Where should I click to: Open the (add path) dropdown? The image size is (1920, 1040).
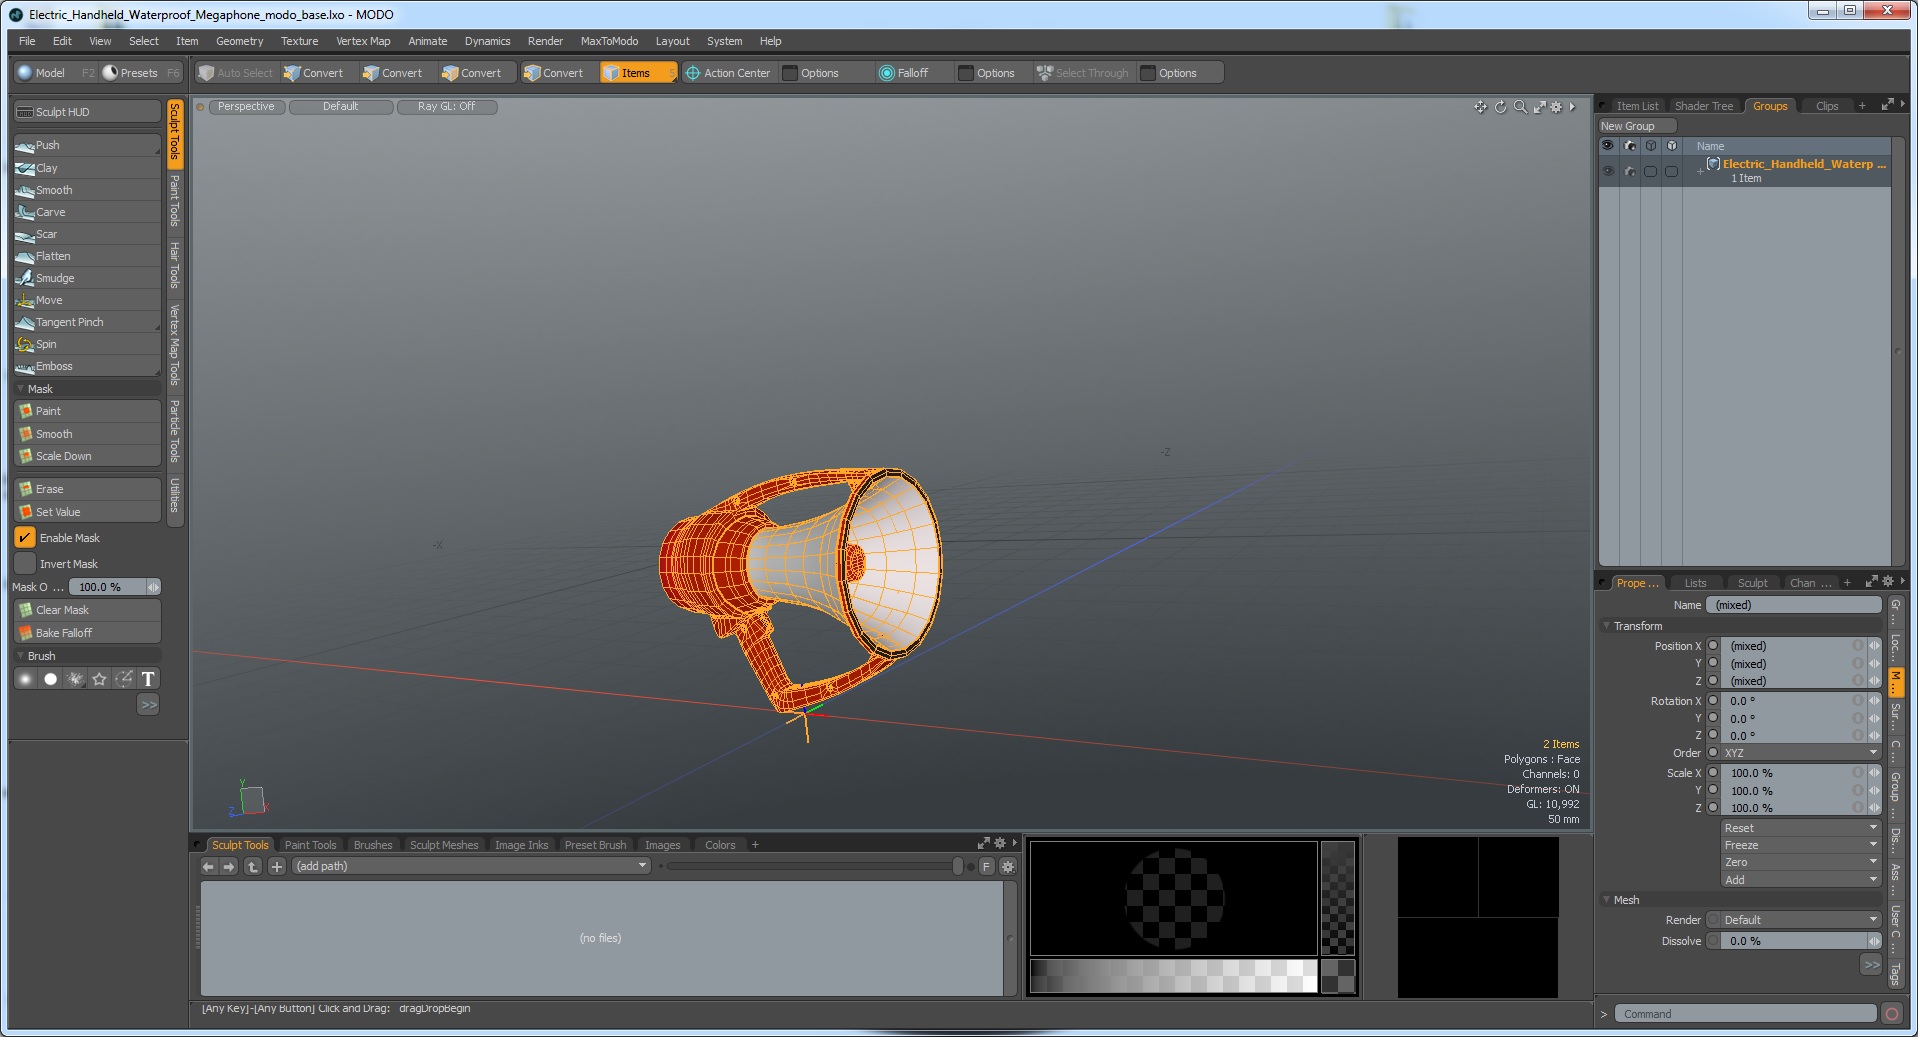(x=472, y=867)
